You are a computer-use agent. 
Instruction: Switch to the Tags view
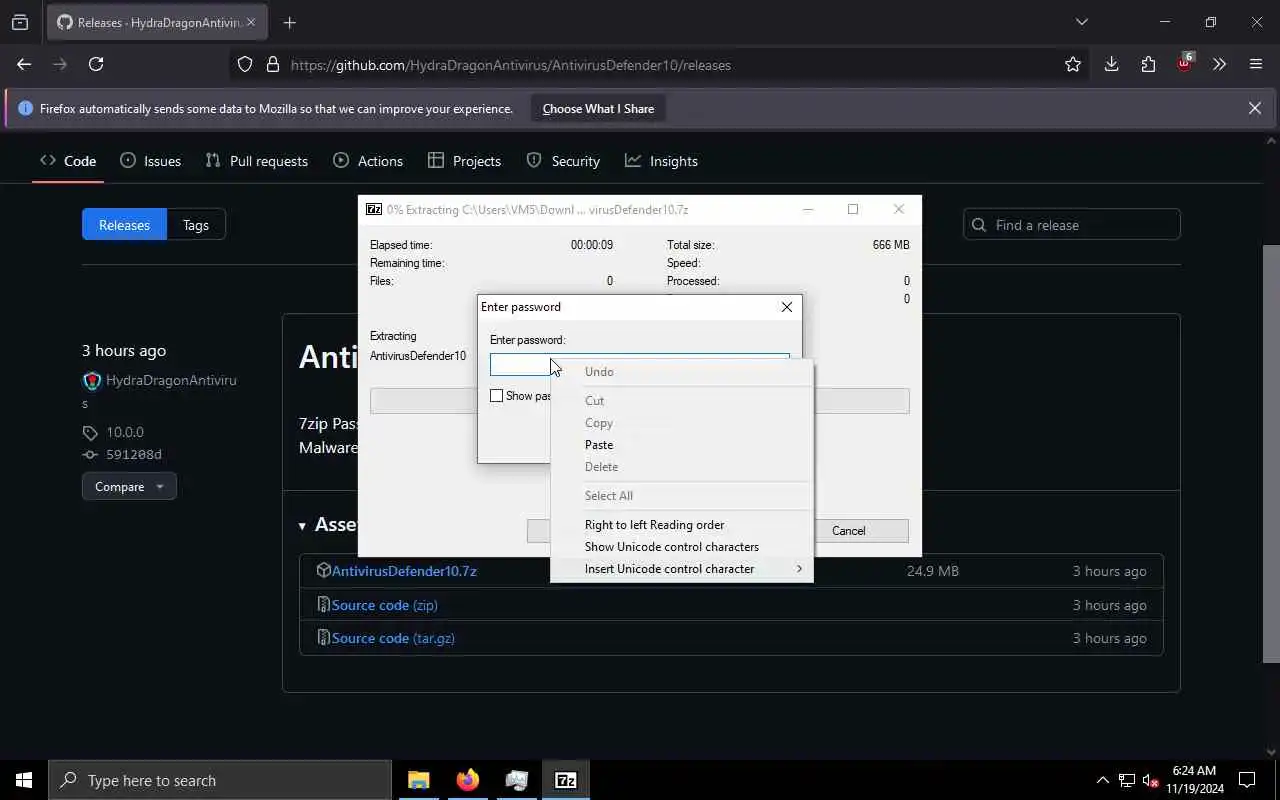196,225
